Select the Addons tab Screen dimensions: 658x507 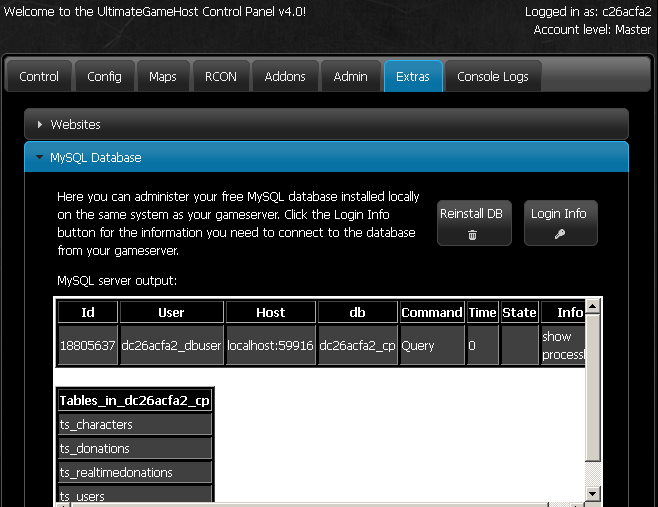(x=285, y=76)
